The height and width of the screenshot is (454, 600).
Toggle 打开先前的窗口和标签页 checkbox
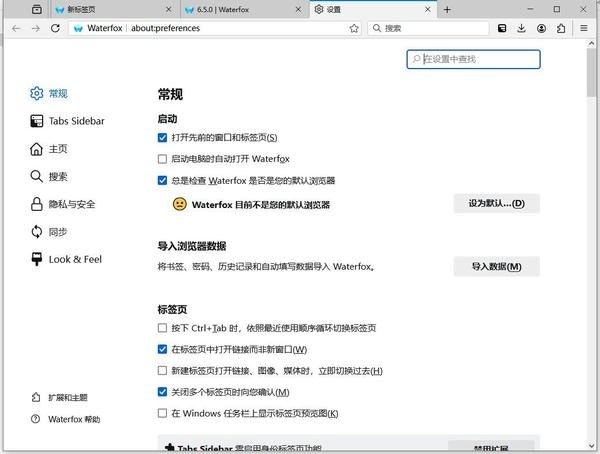click(x=162, y=137)
